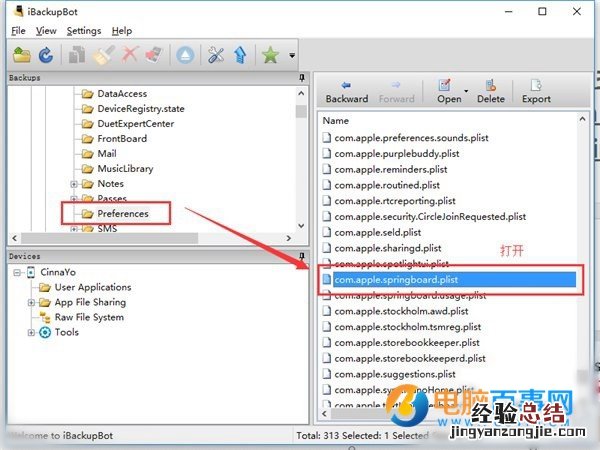This screenshot has width=600, height=450.
Task: Select User Applications under CinnaYo
Action: [x=93, y=287]
